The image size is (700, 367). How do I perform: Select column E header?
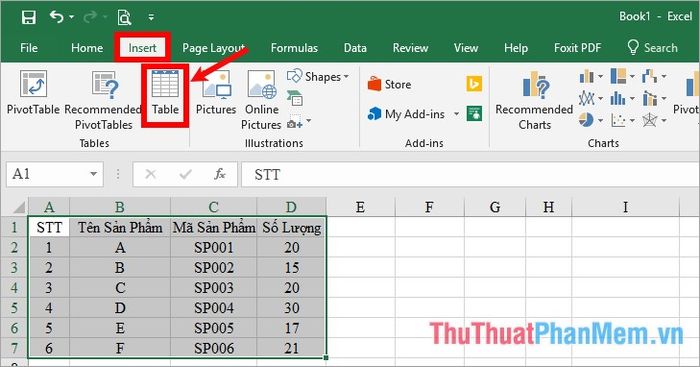360,207
